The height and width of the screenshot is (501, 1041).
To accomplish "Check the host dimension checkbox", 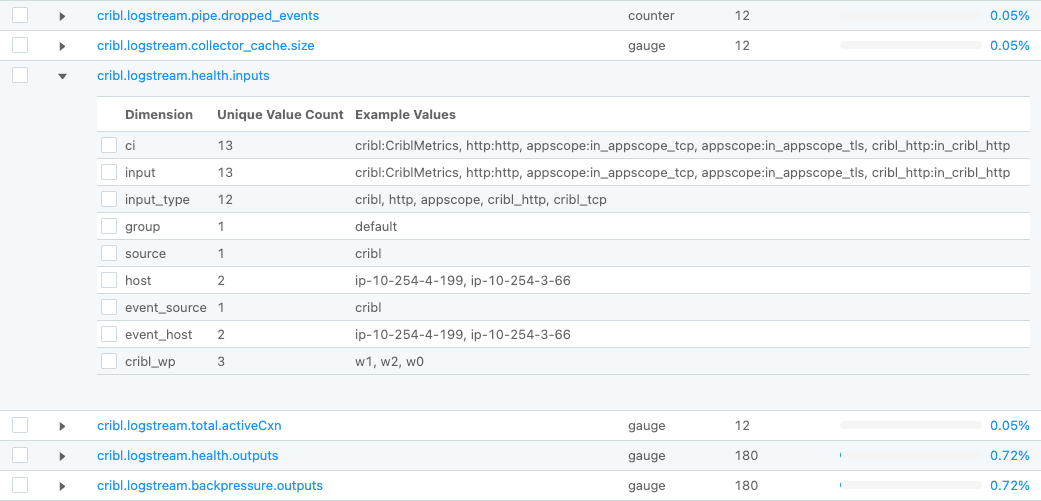I will 109,281.
